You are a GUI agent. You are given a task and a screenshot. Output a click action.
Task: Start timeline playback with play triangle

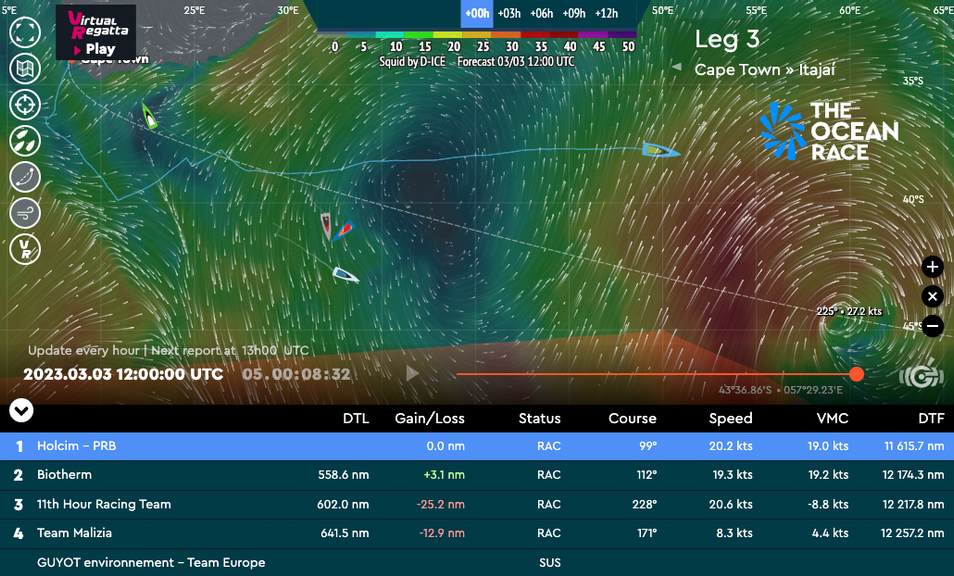click(x=413, y=373)
